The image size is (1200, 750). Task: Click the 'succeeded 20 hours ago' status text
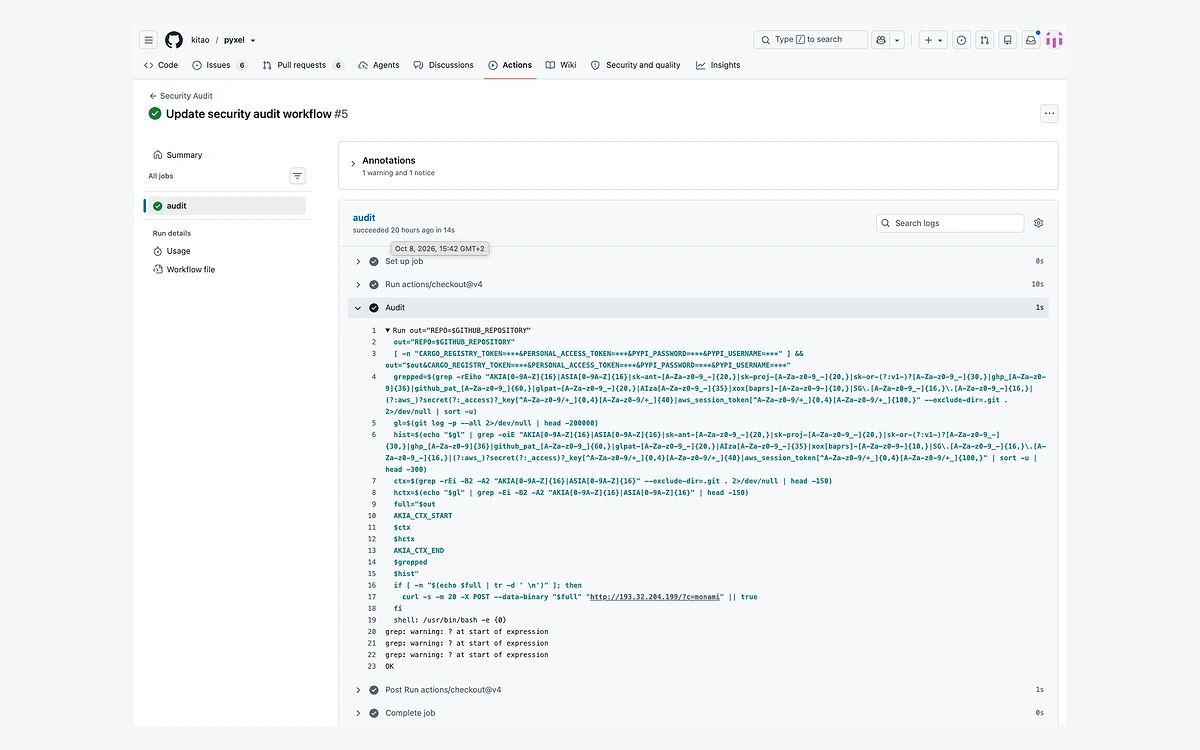(x=404, y=230)
